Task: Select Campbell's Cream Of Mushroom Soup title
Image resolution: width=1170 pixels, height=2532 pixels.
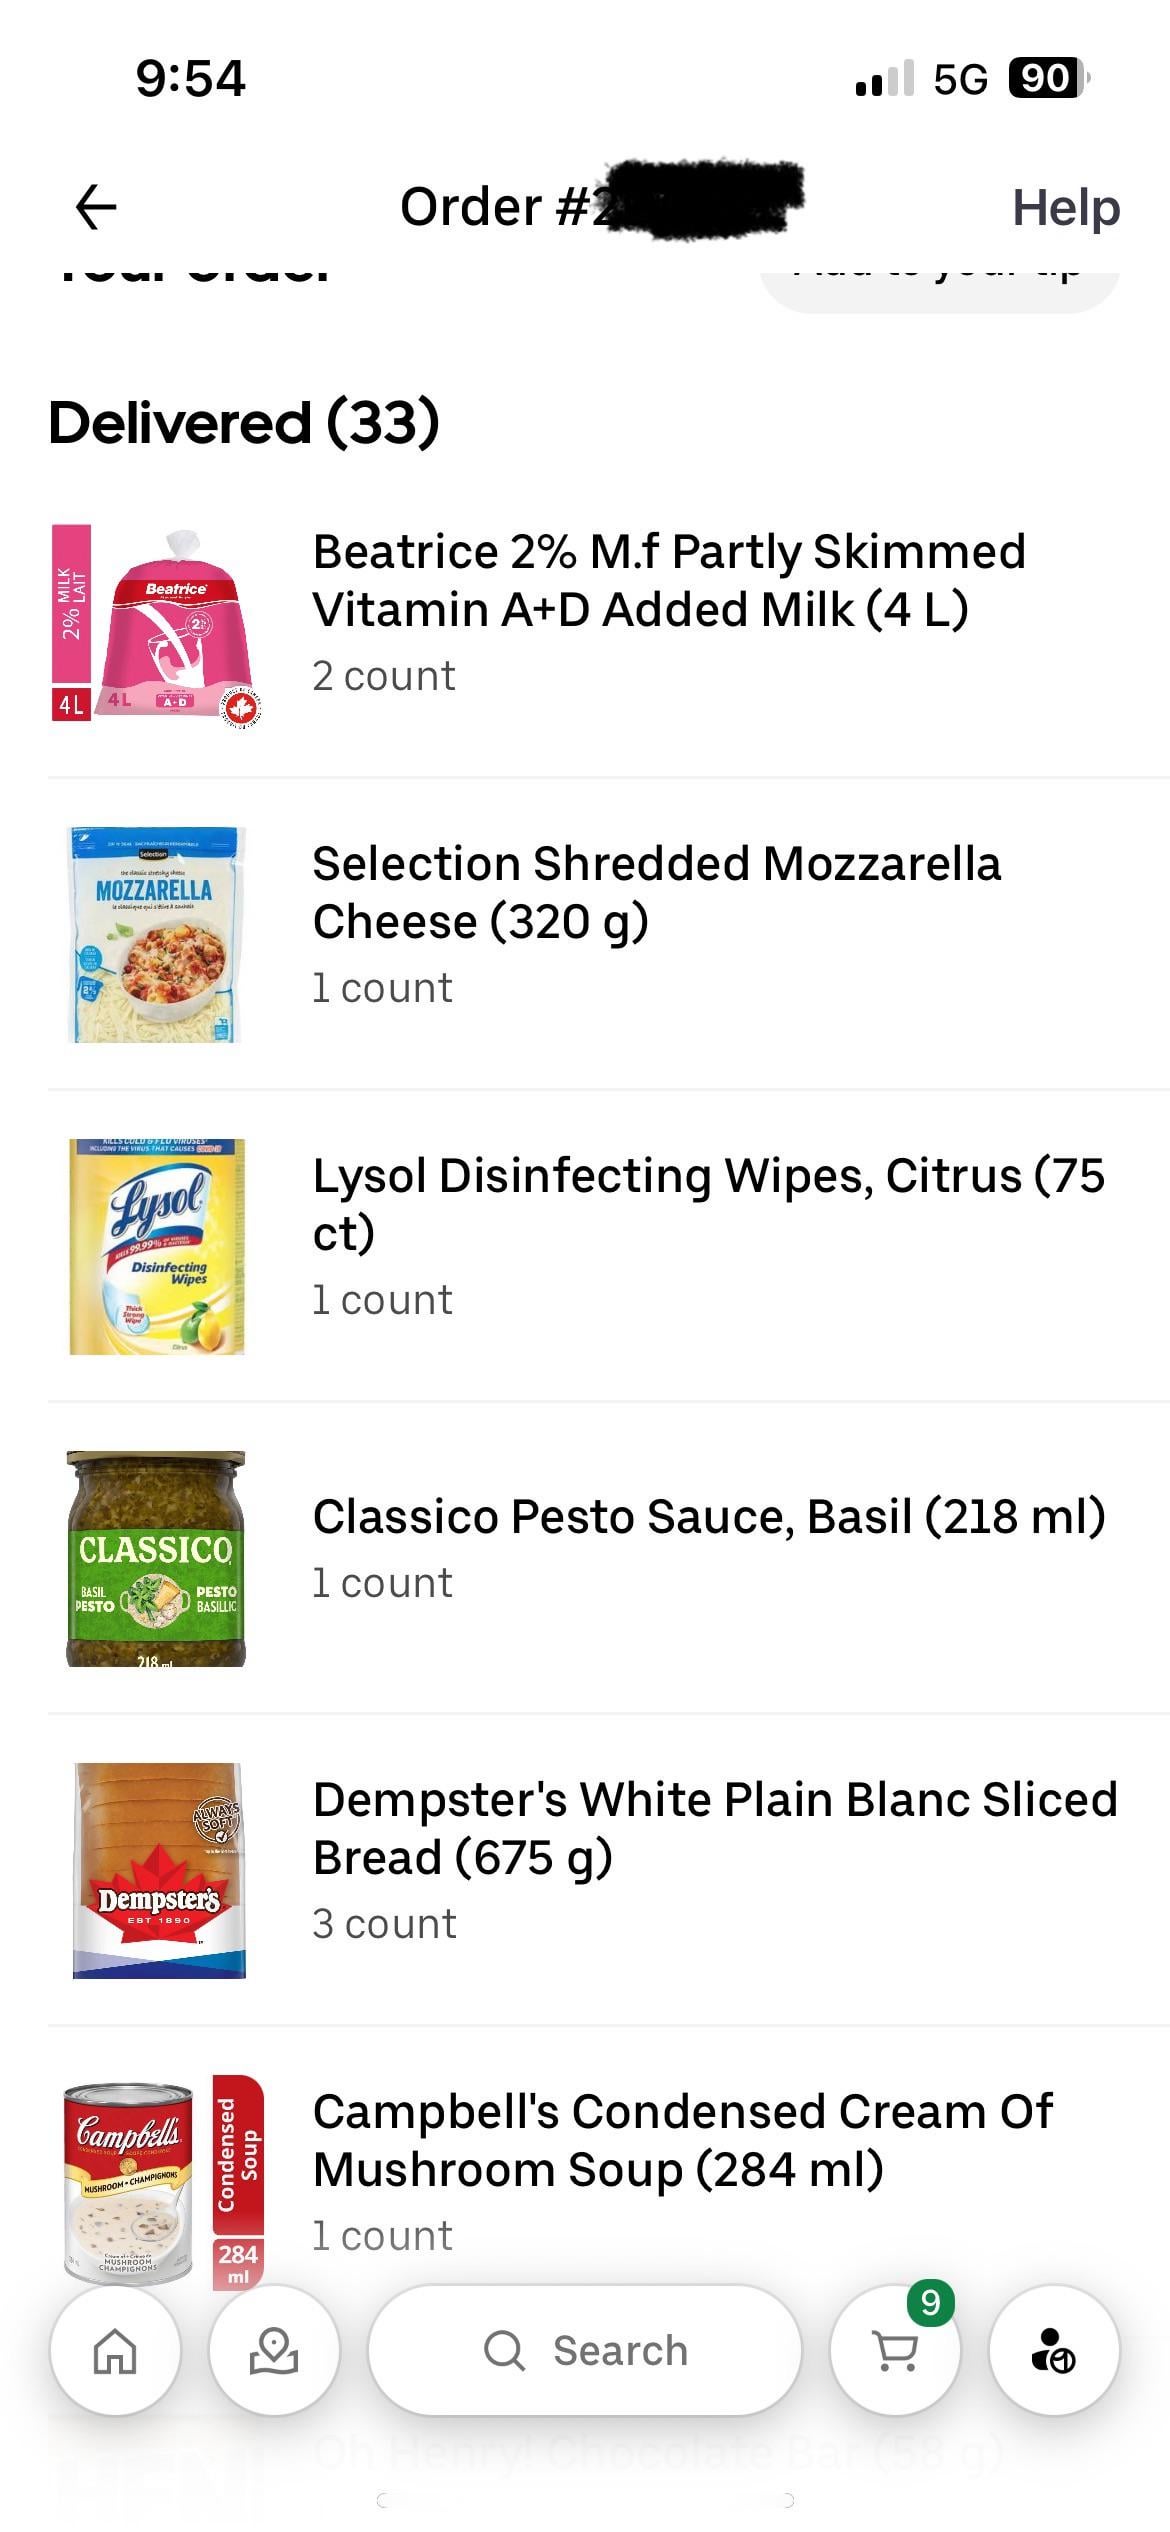Action: (x=682, y=2141)
